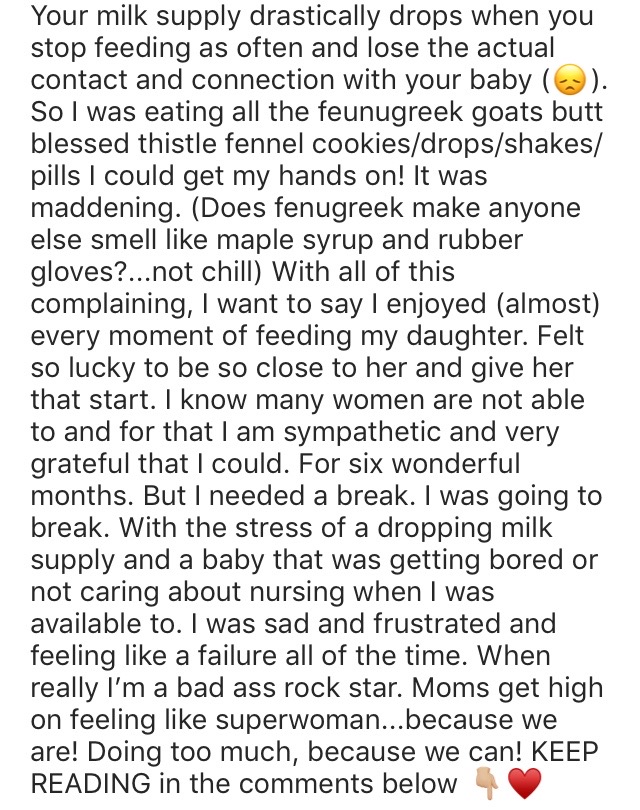Click the words KEEP READING
The height and width of the screenshot is (810, 640).
314,768
